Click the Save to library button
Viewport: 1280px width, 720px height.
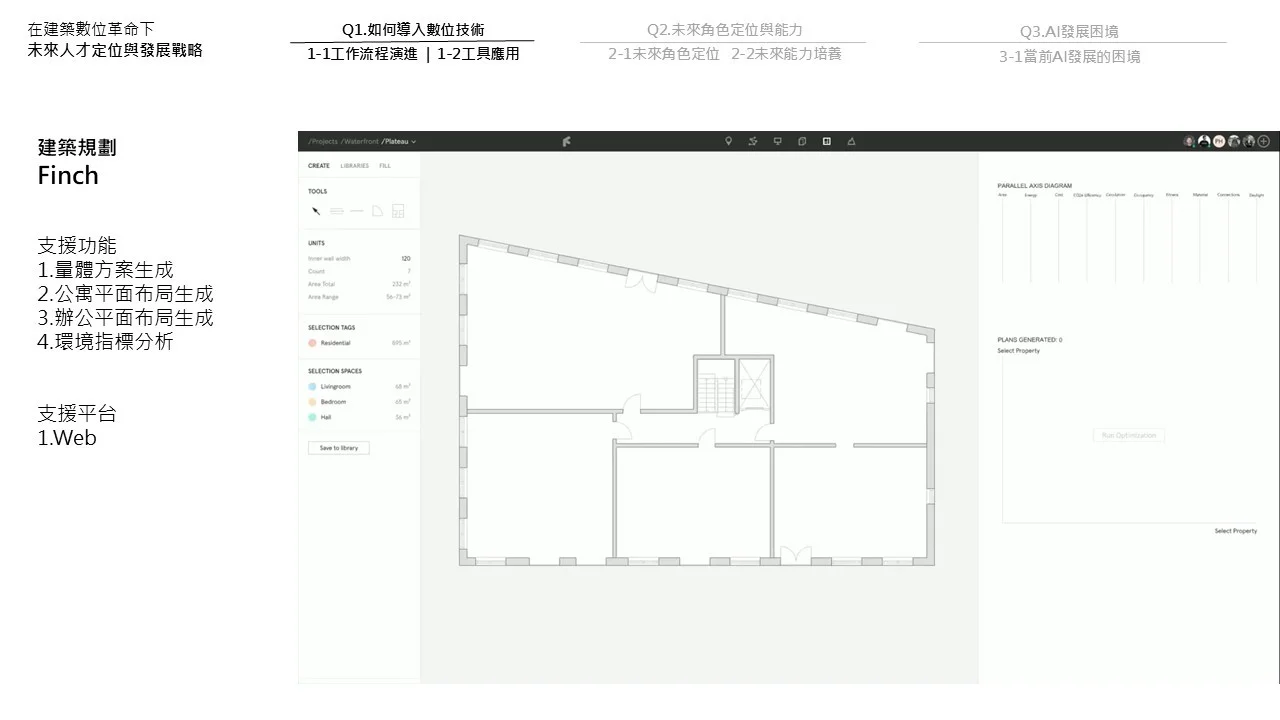click(x=339, y=448)
